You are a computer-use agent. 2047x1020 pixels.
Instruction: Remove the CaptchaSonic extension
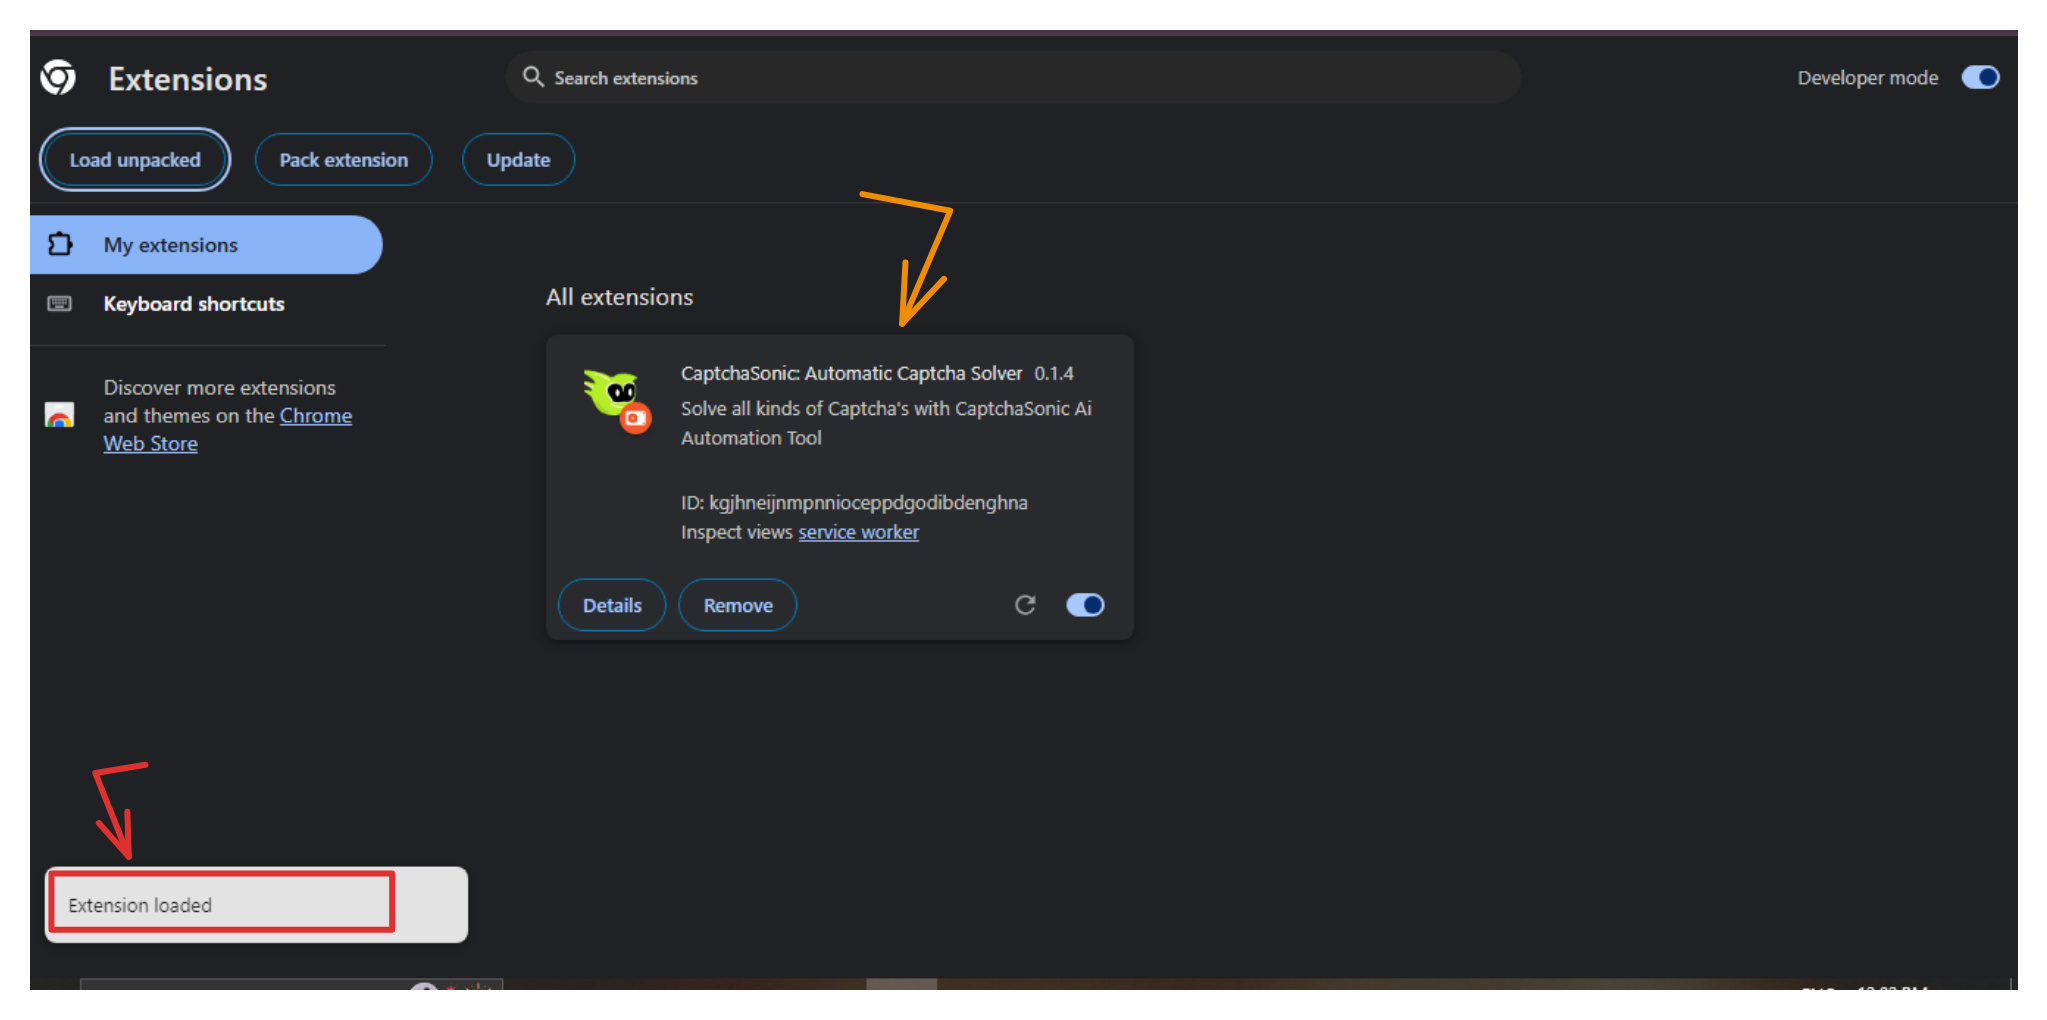click(738, 605)
